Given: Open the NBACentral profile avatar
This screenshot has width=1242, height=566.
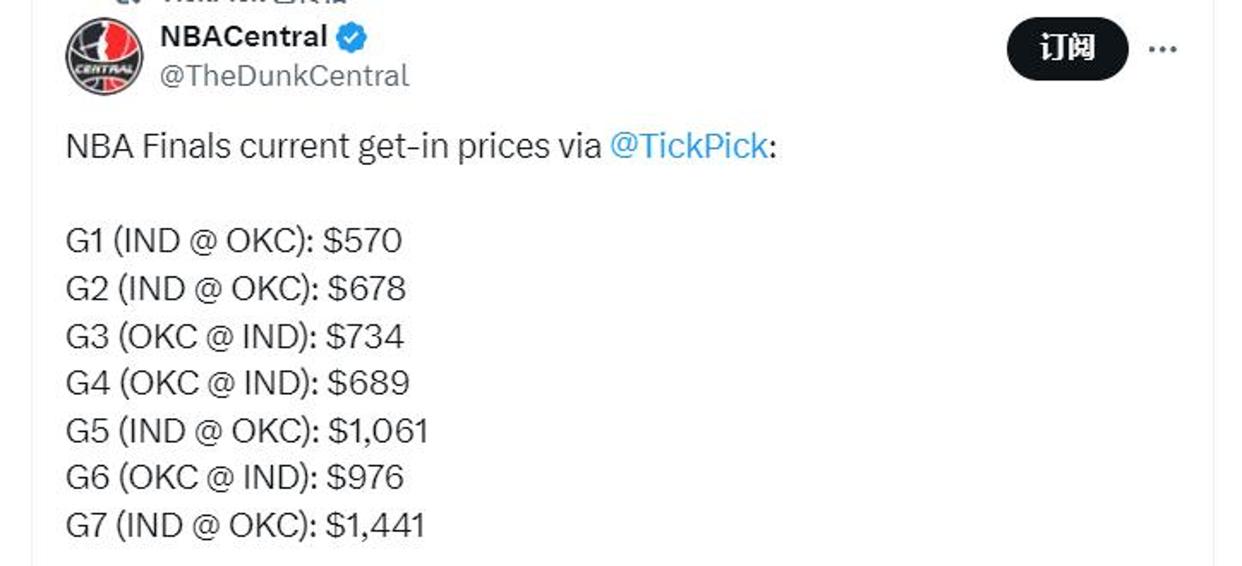Looking at the screenshot, I should pyautogui.click(x=104, y=56).
